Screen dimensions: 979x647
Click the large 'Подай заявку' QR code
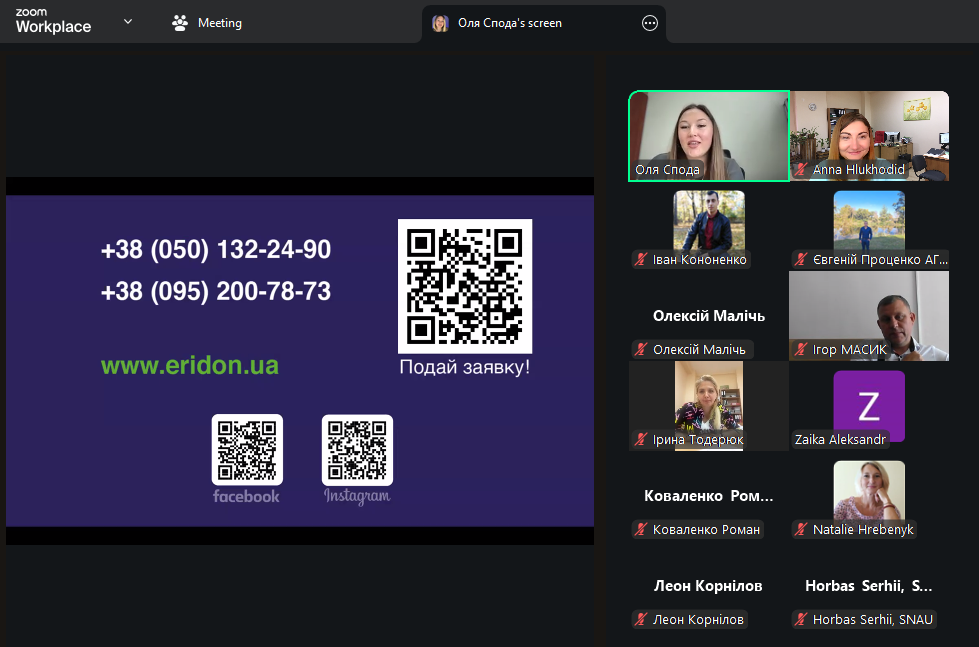[465, 285]
